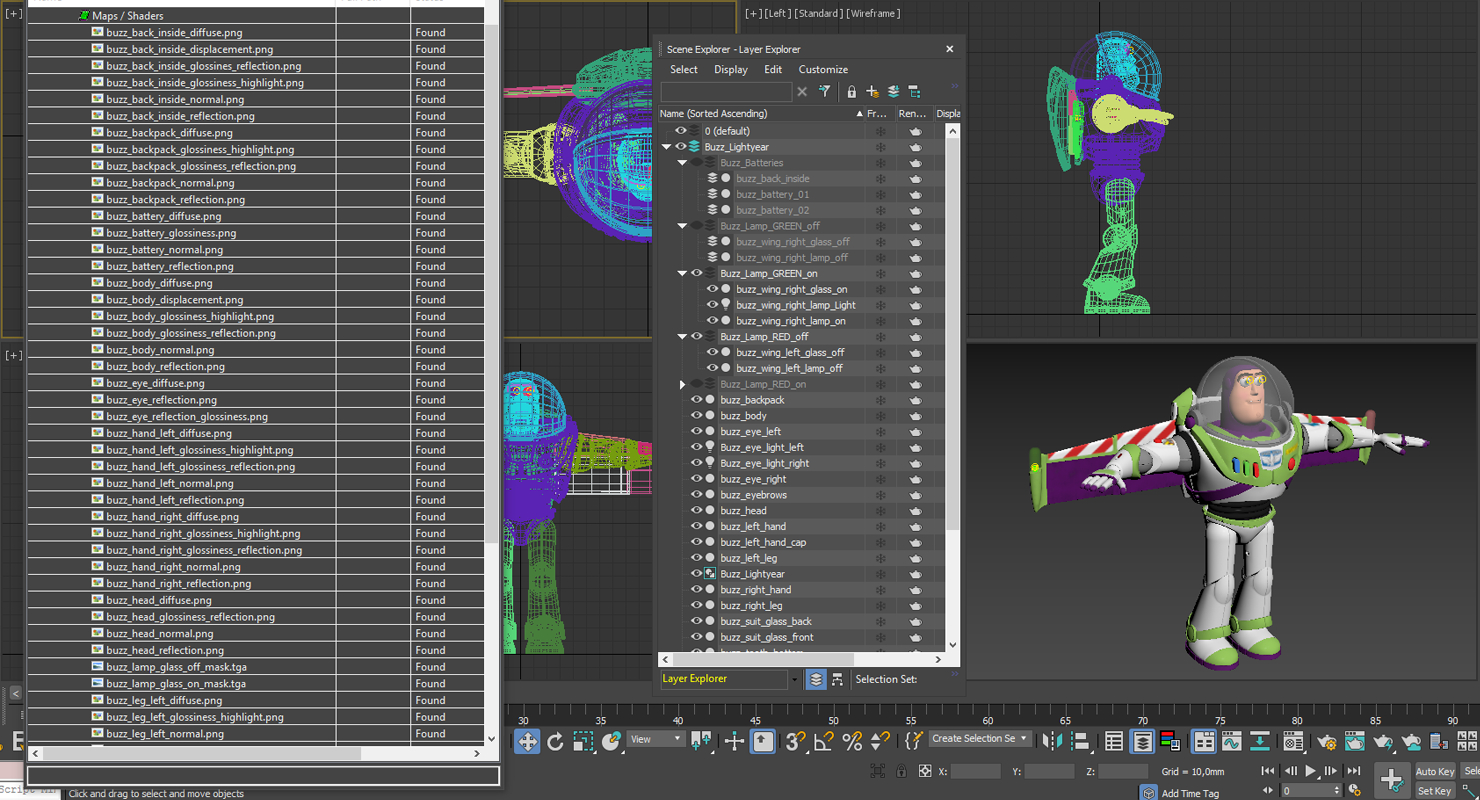Collapse the Buzz_Lightyear layer tree
1480x800 pixels.
[x=666, y=146]
